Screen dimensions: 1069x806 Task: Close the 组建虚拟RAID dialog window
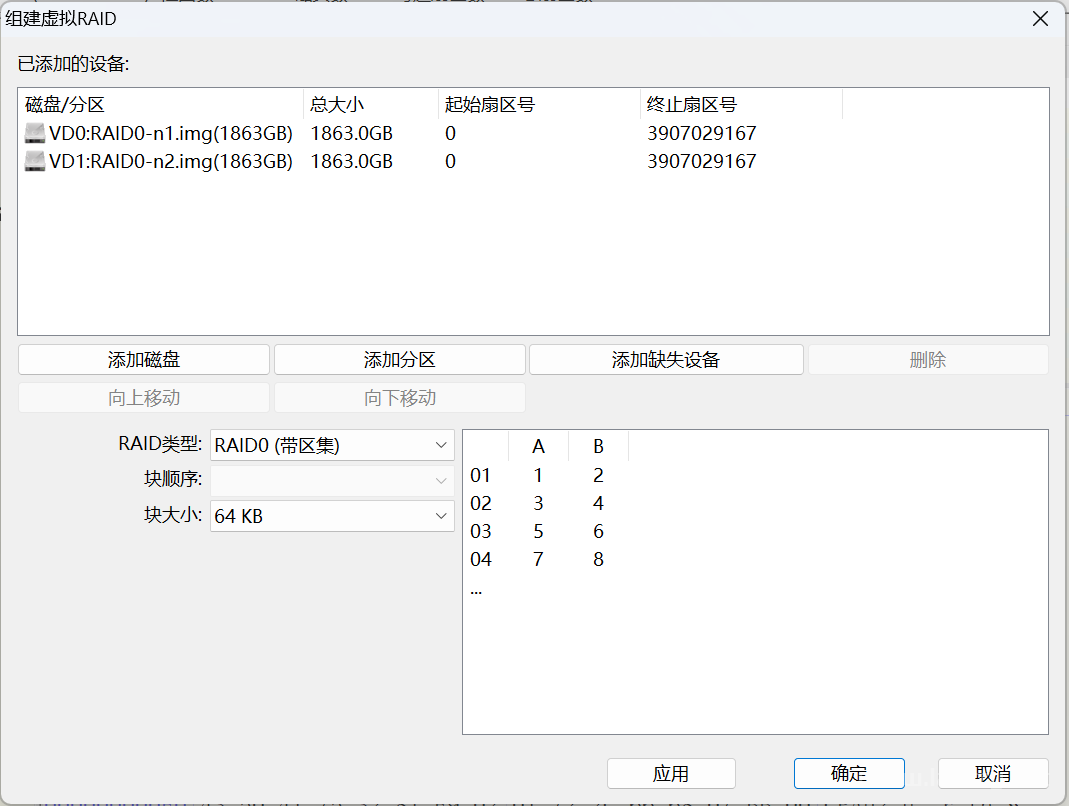pos(1041,18)
